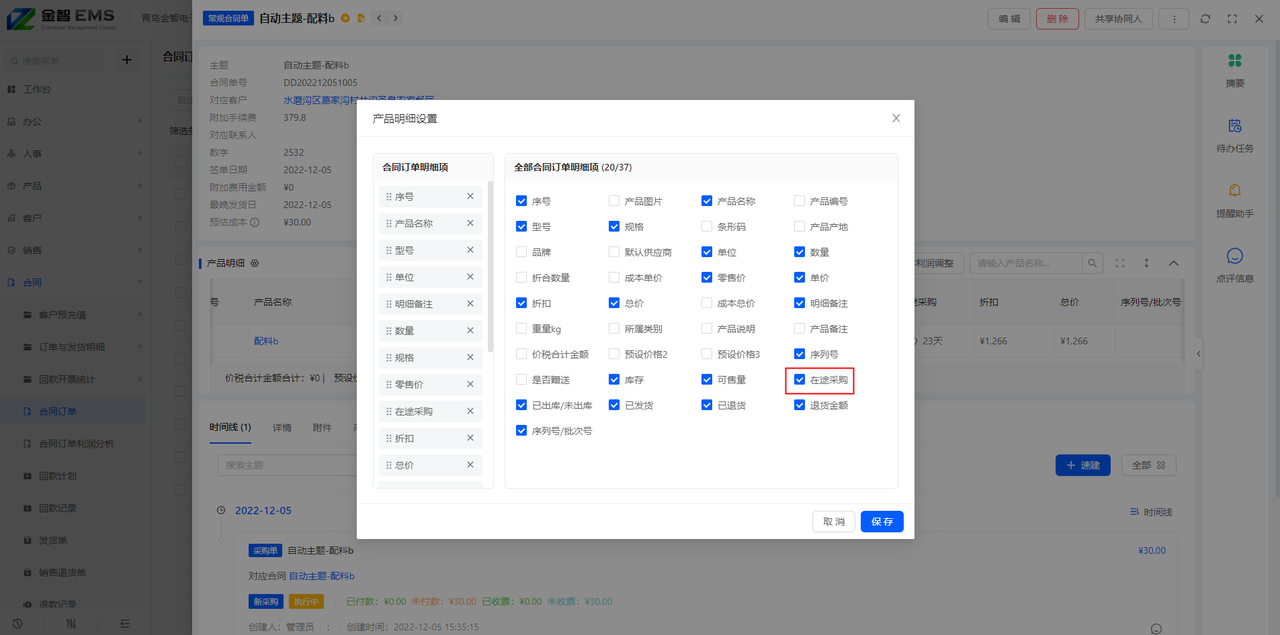Uncheck the 库存 checkbox
Screen dimensions: 1280x635
[614, 380]
